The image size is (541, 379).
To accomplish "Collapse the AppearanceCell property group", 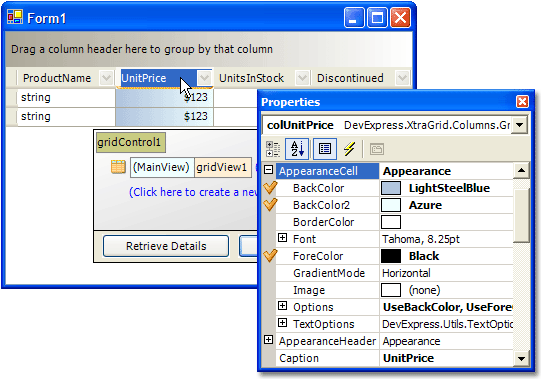I will (x=268, y=170).
